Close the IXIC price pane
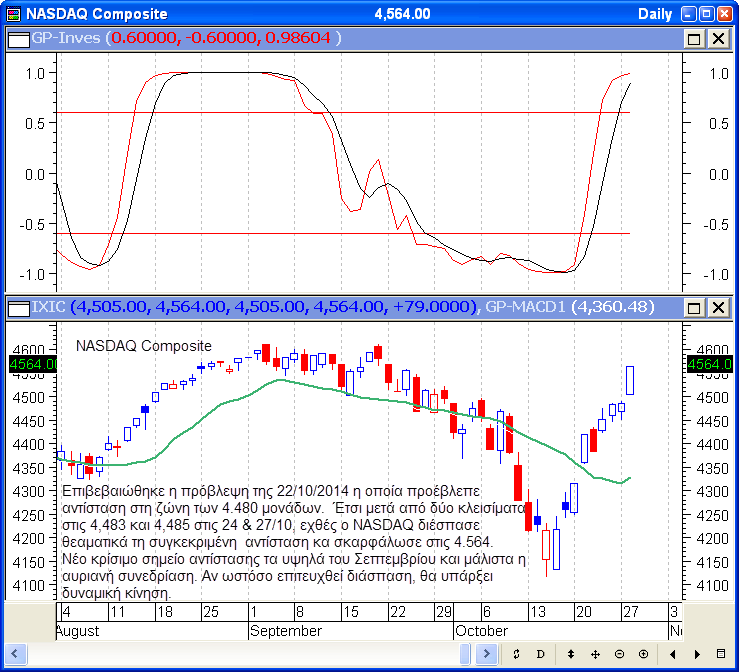 [x=718, y=307]
